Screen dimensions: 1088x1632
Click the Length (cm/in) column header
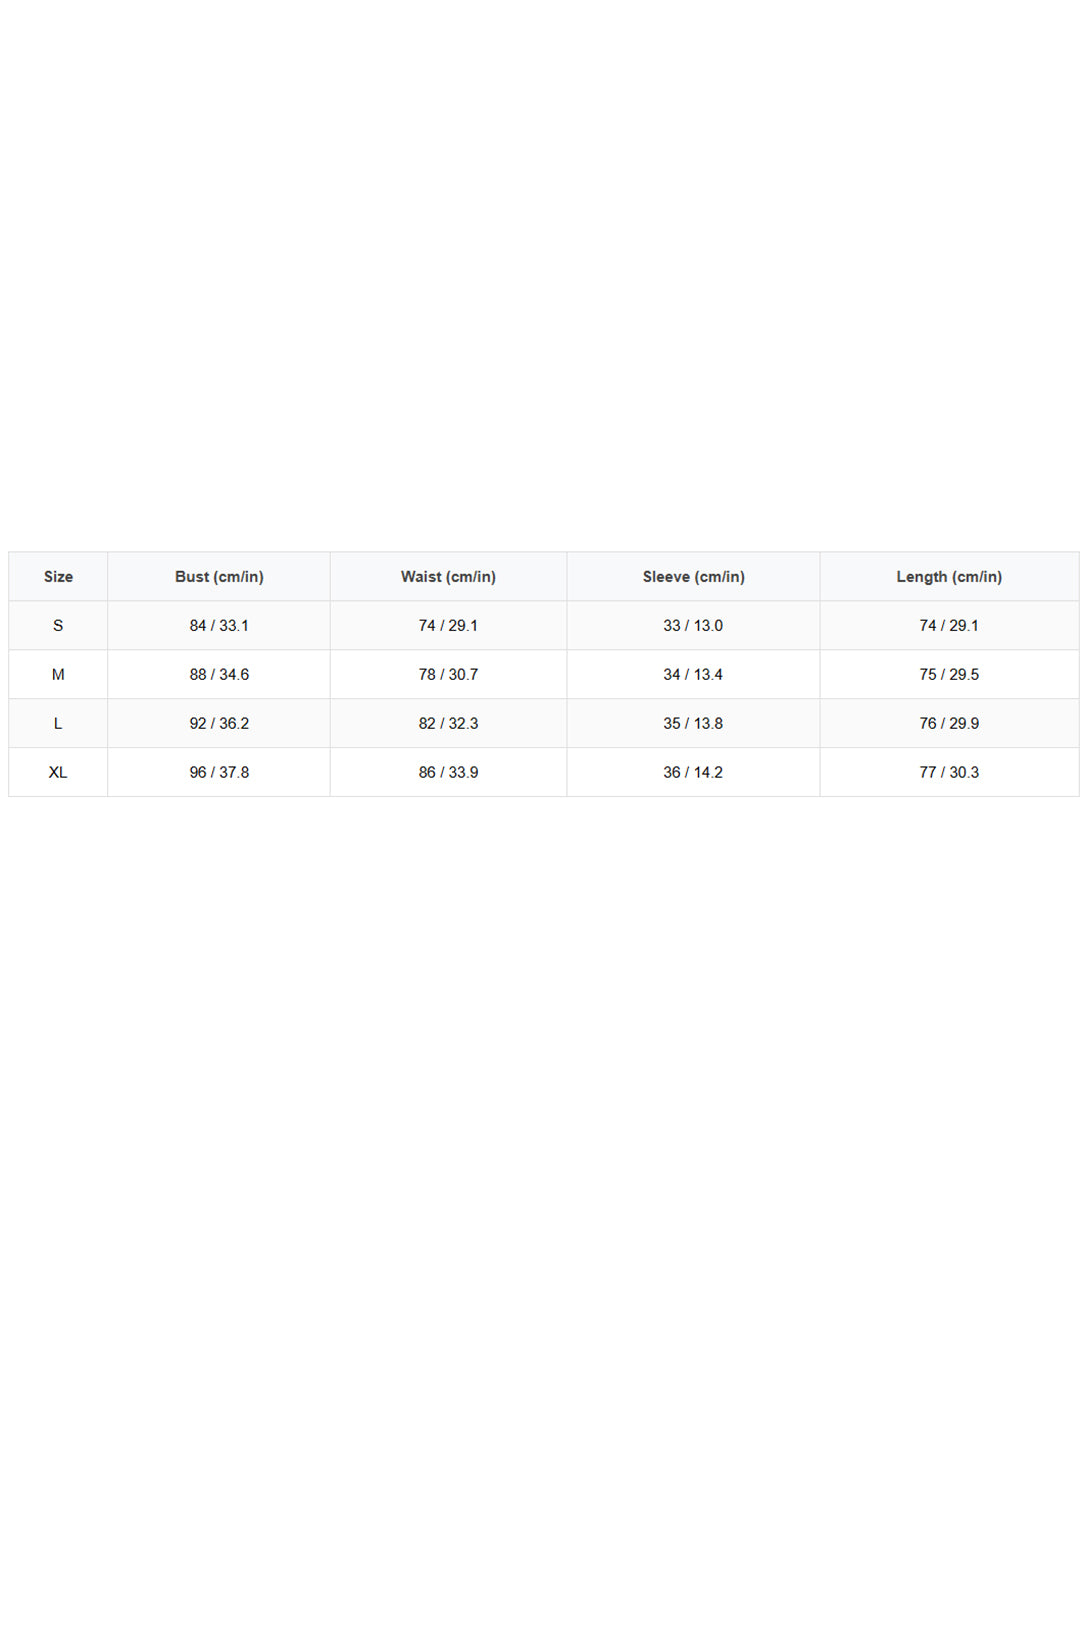(x=949, y=576)
